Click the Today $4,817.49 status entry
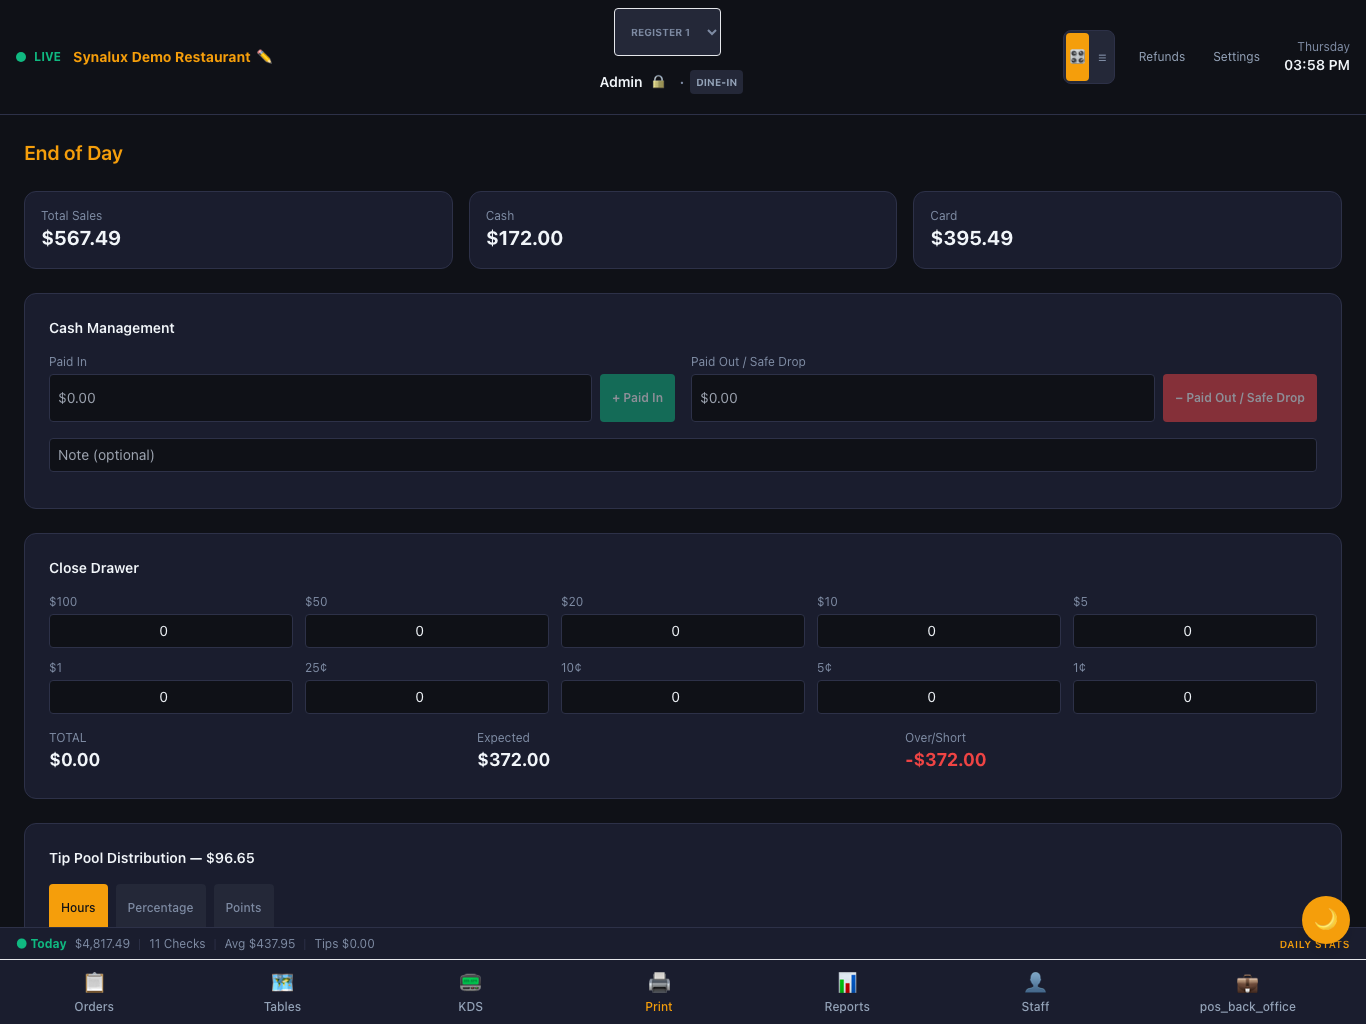This screenshot has width=1366, height=1024. tap(74, 944)
